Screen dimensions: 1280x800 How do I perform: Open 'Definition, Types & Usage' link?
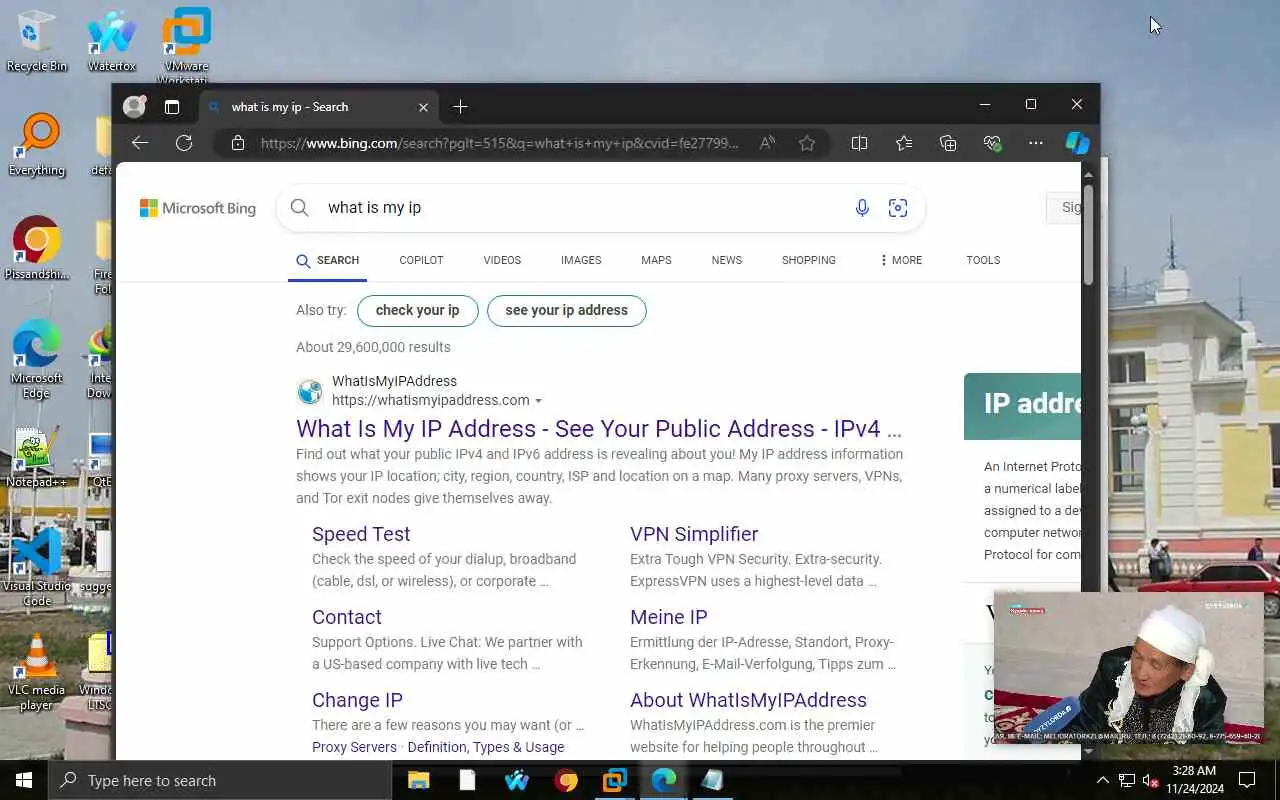(x=486, y=747)
